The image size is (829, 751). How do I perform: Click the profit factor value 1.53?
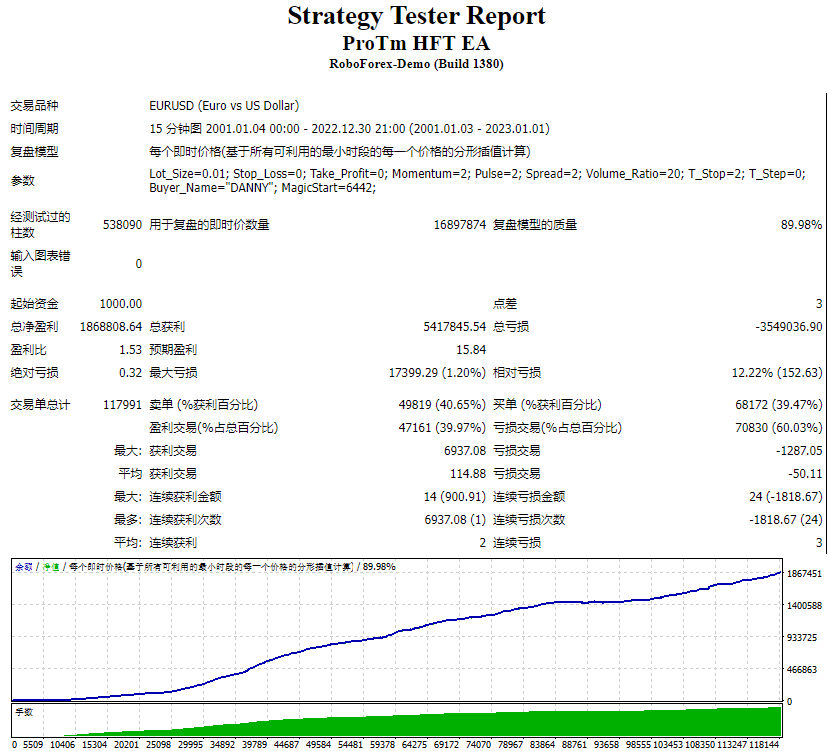130,350
